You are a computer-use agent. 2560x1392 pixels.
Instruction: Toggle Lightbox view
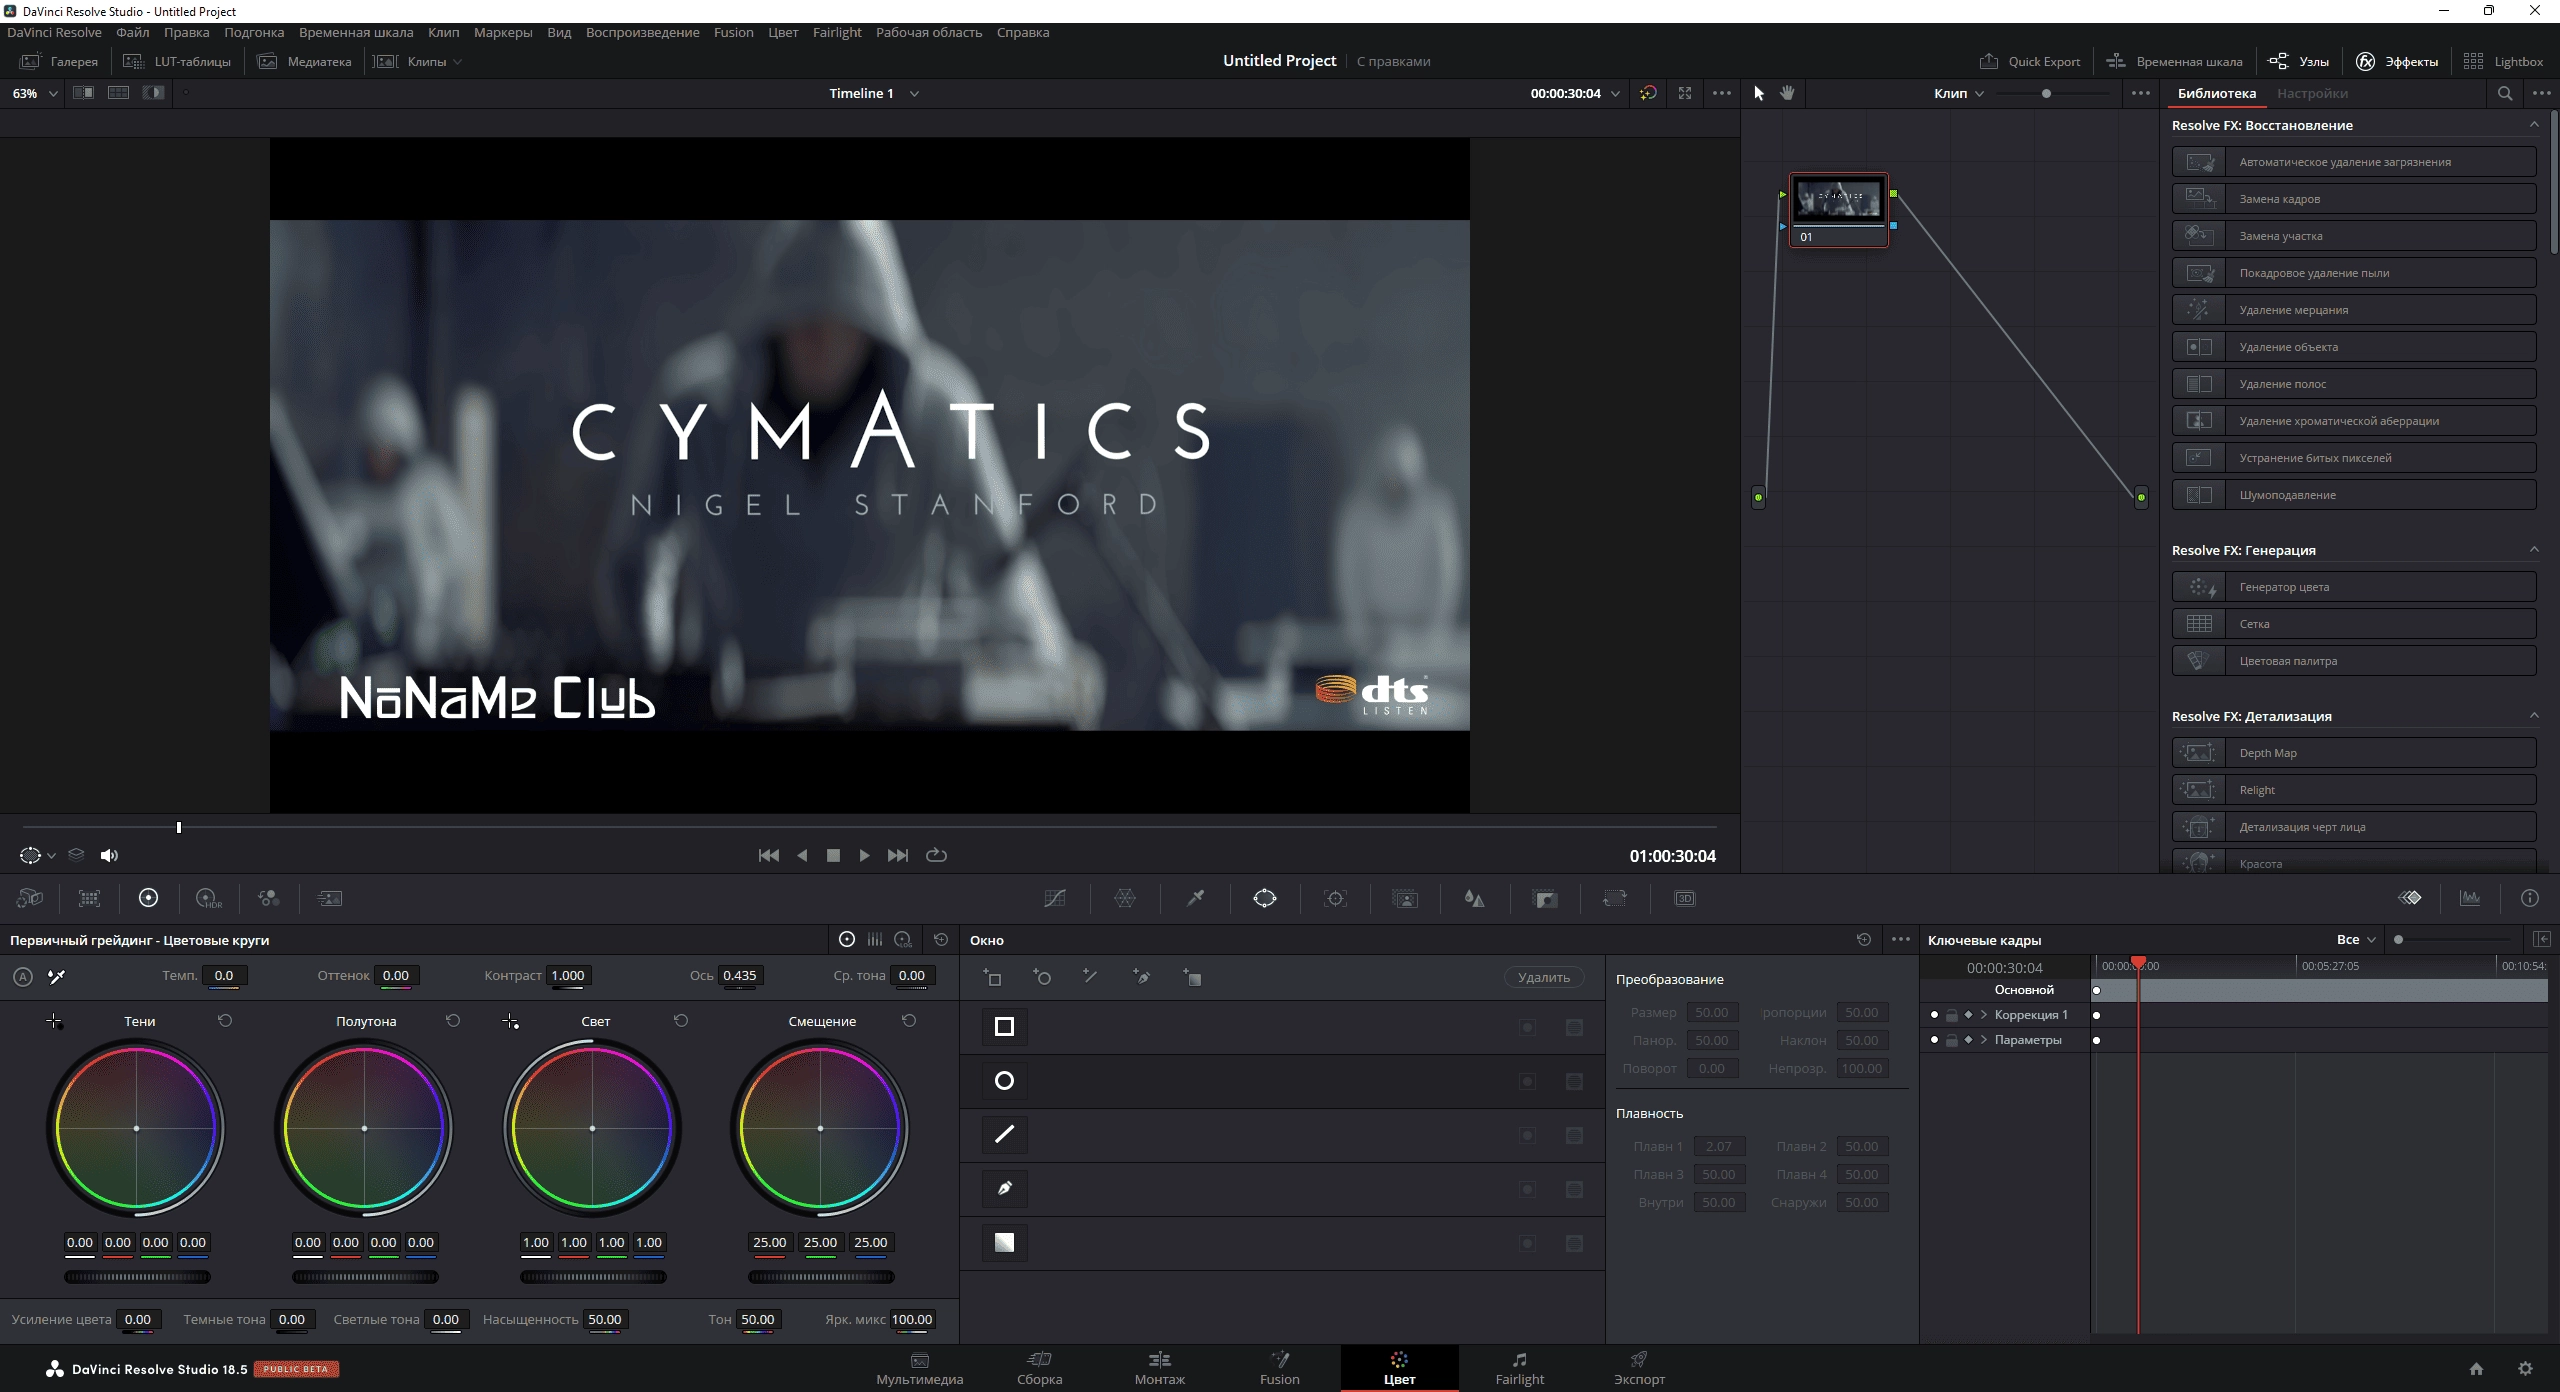point(2503,61)
